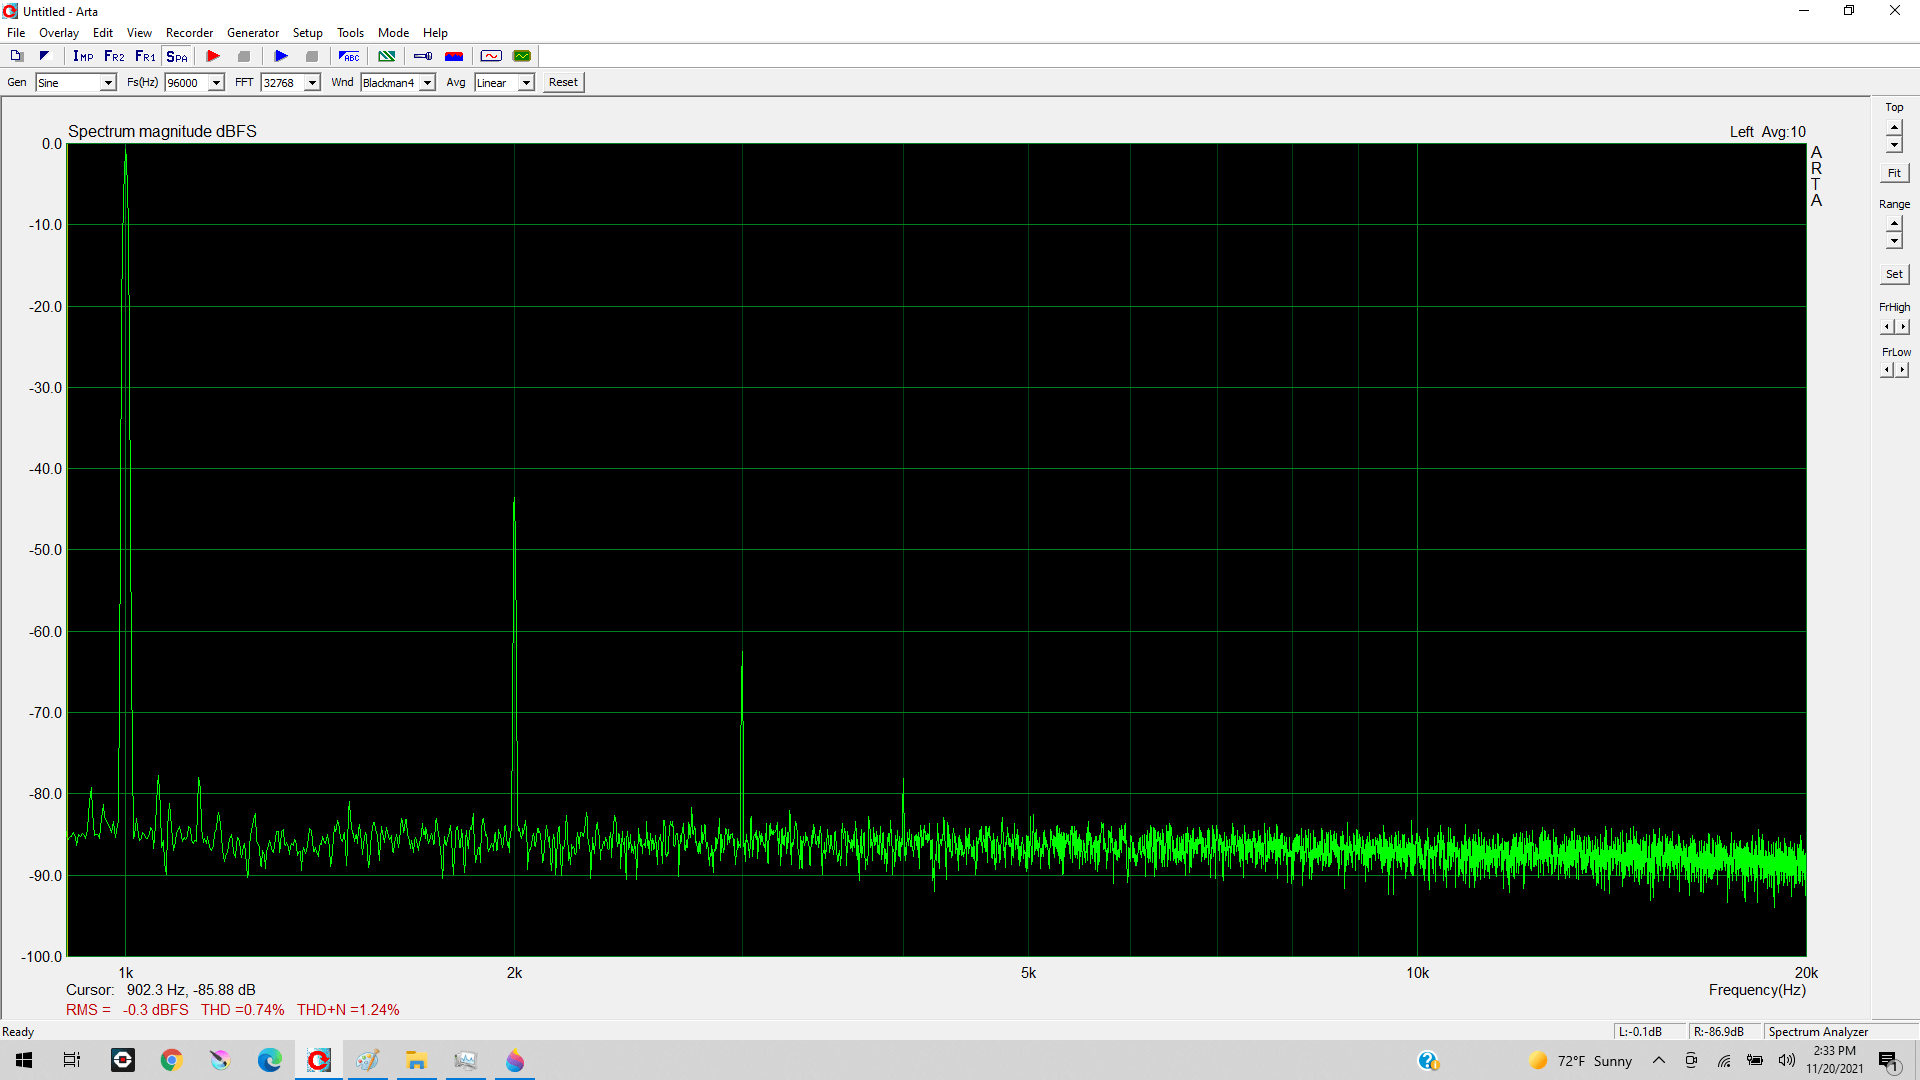Viewport: 1920px width, 1080px height.
Task: Open the Edit menu
Action: click(103, 33)
